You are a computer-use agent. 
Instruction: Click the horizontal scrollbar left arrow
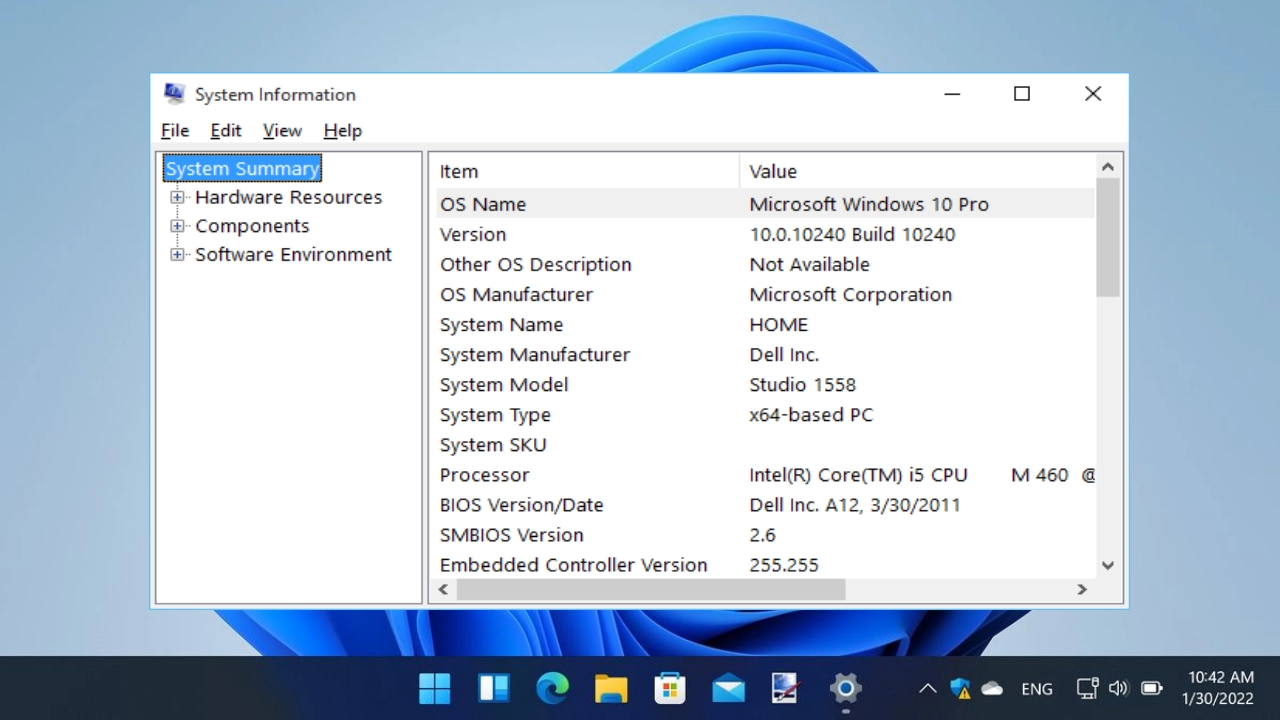tap(444, 590)
